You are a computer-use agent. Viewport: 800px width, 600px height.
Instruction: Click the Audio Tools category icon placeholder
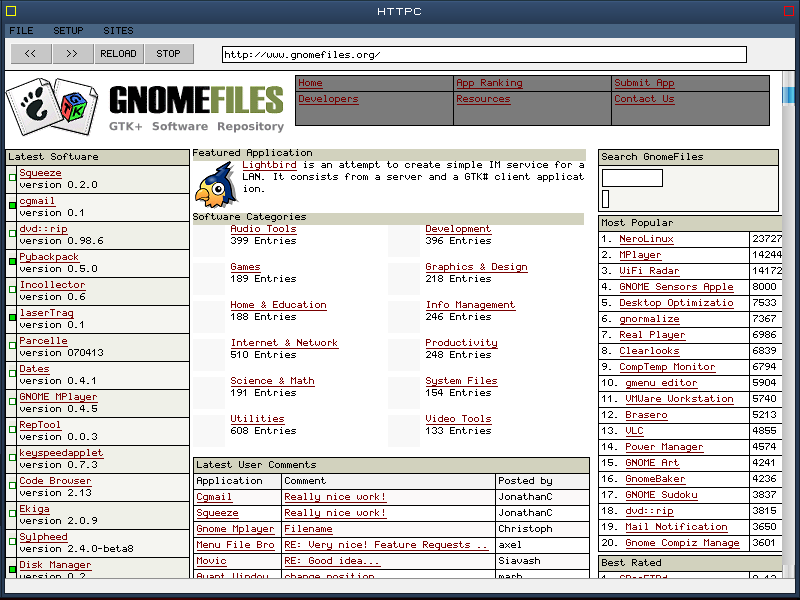pyautogui.click(x=209, y=240)
